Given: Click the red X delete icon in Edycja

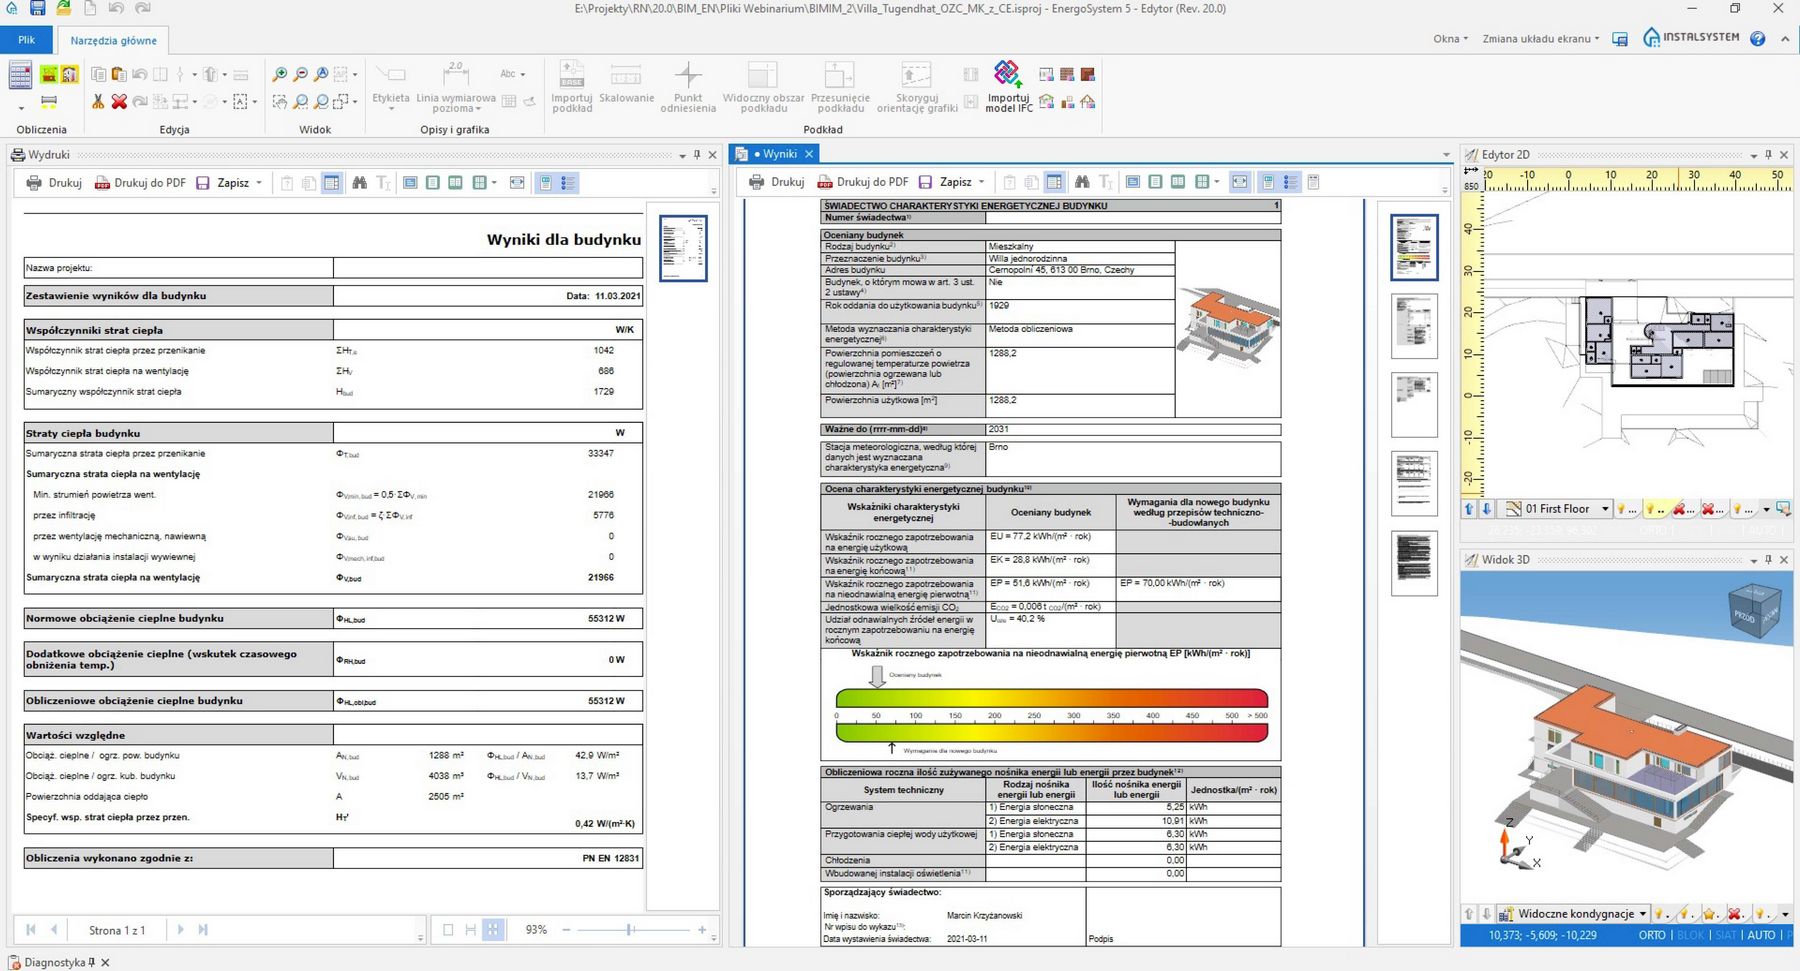Looking at the screenshot, I should click(119, 101).
